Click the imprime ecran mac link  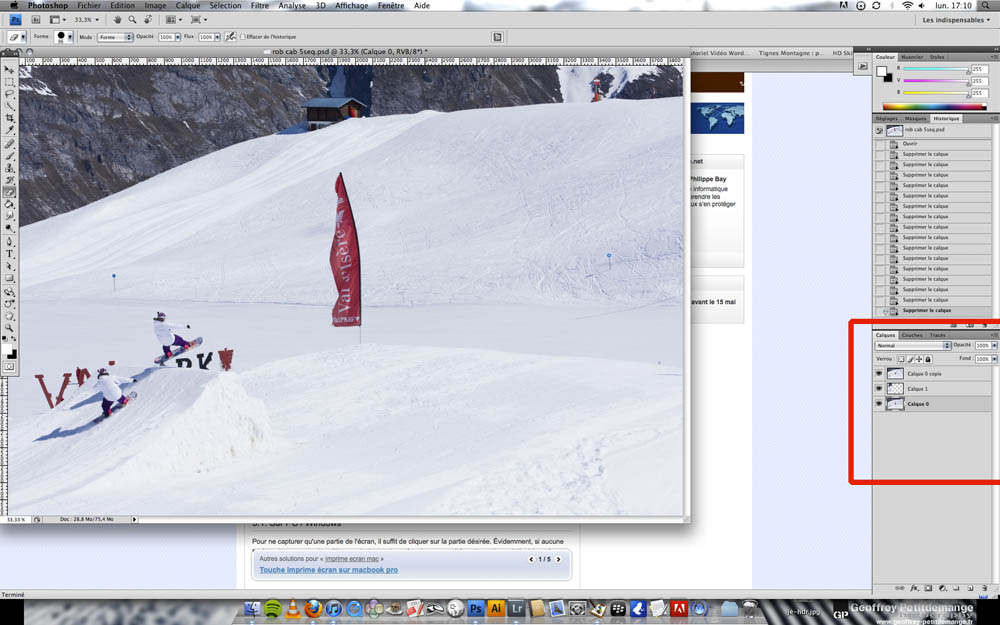coord(351,559)
